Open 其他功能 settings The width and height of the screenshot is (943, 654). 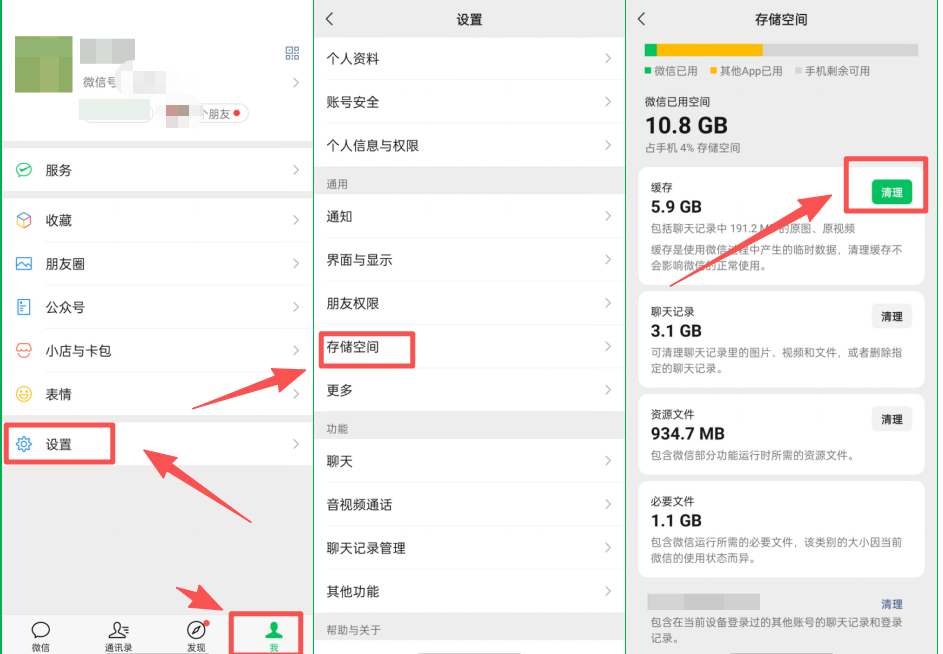pyautogui.click(x=469, y=591)
